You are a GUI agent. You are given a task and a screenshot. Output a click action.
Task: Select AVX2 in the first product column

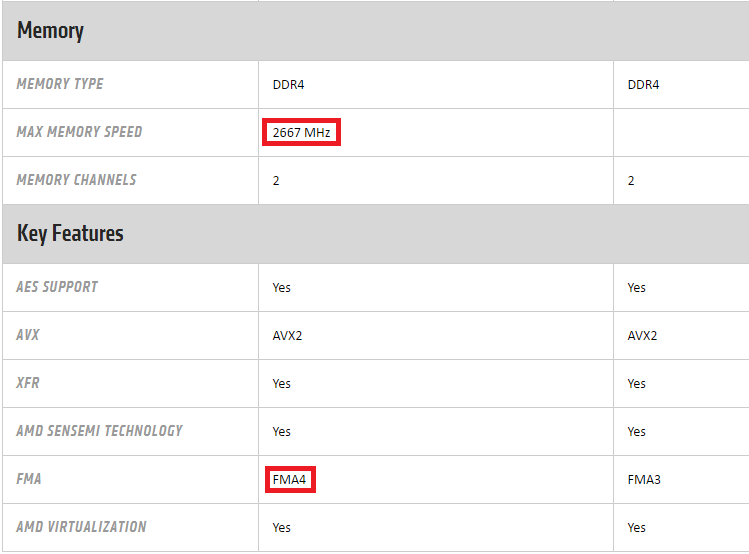287,335
